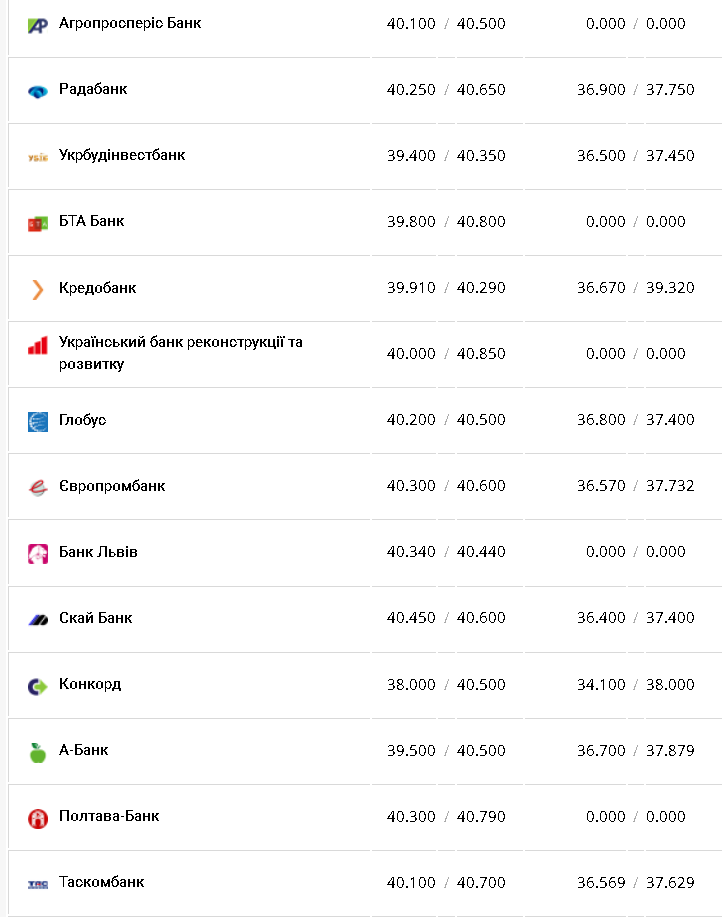Click the blue Глобус logo icon
The height and width of the screenshot is (917, 722).
(x=38, y=421)
